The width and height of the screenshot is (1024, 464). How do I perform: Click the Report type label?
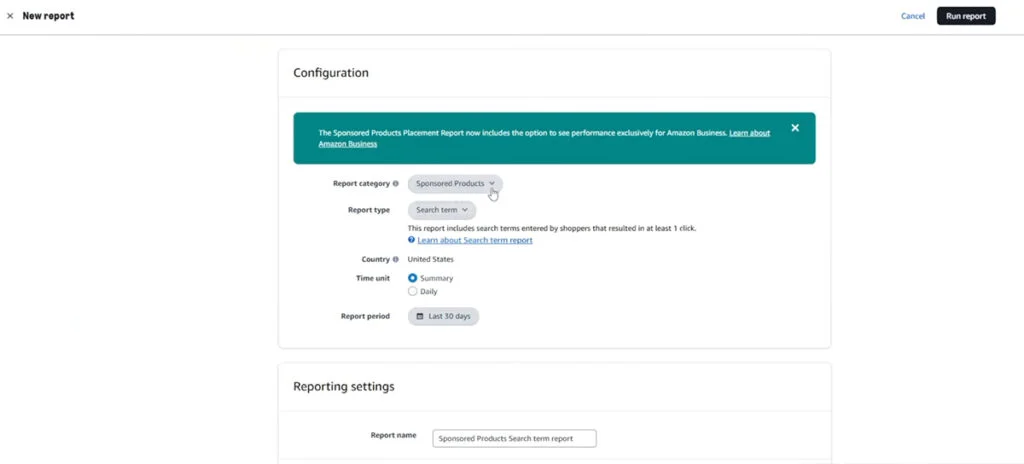369,210
